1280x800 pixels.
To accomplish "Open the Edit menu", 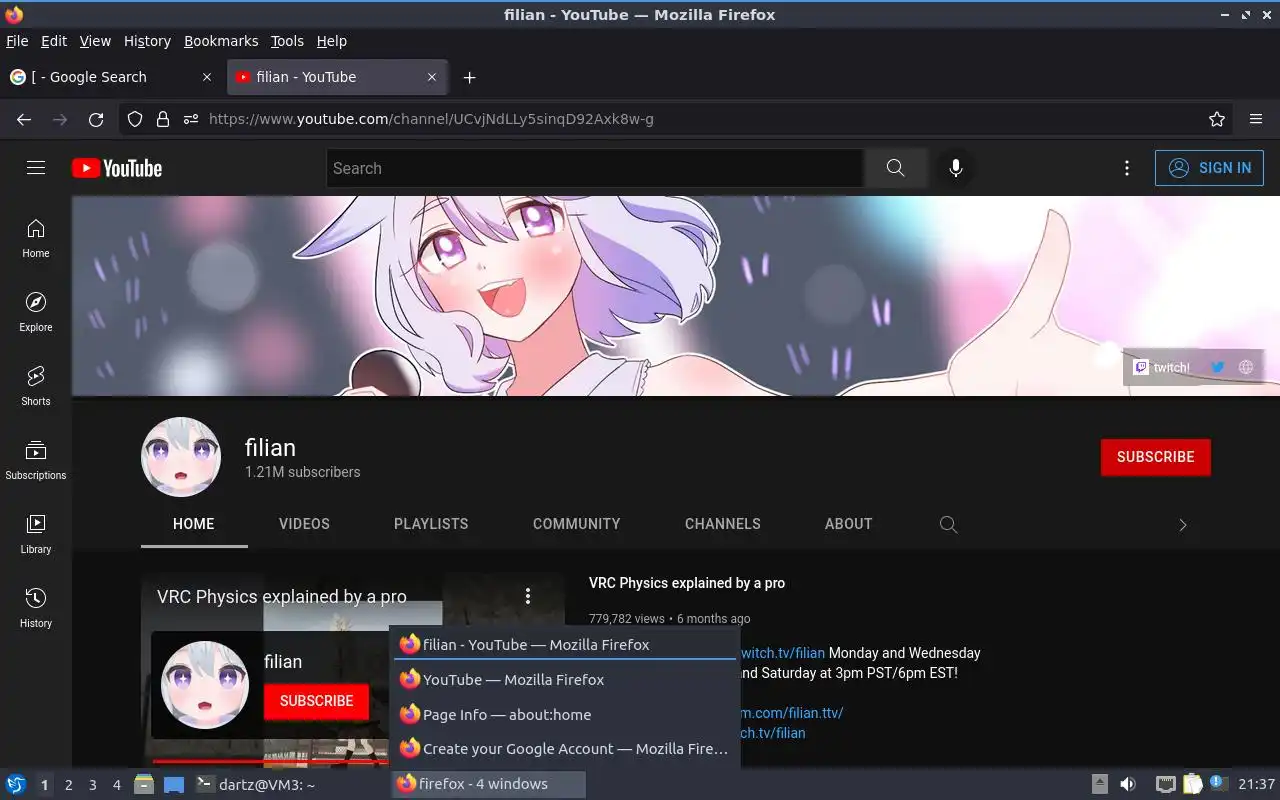I will (x=54, y=41).
